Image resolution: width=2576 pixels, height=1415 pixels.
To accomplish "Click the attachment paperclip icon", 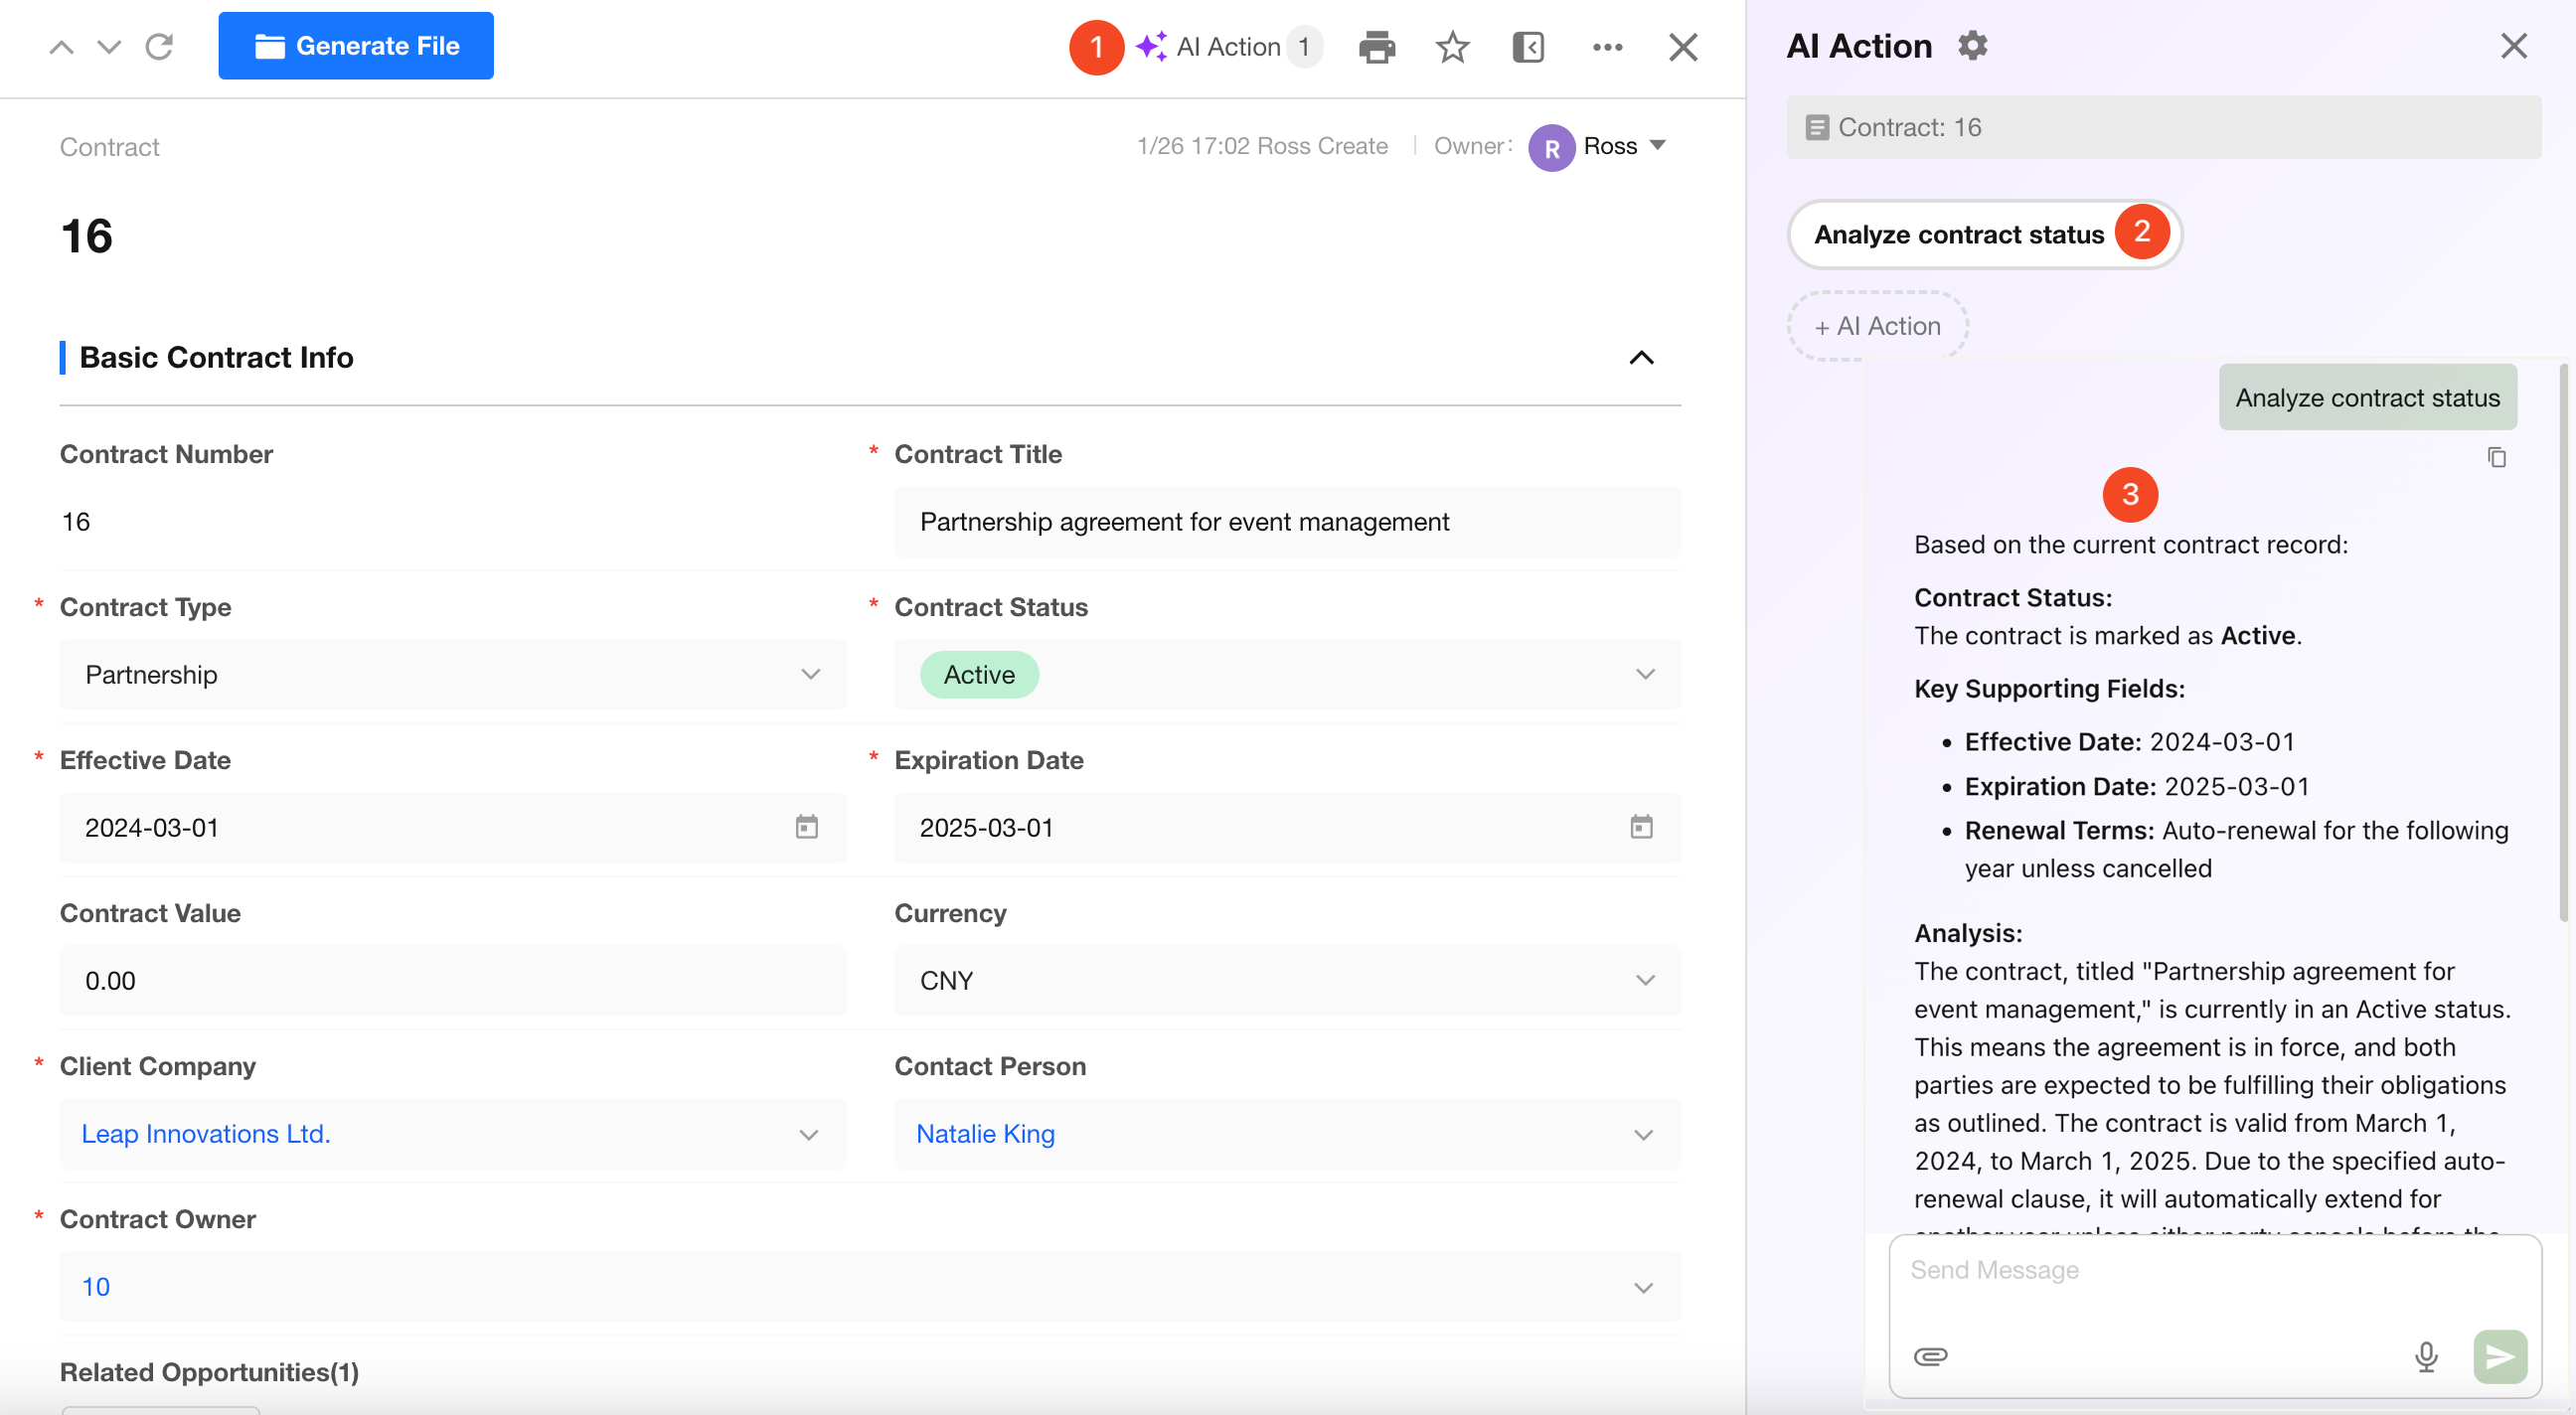I will (1930, 1356).
